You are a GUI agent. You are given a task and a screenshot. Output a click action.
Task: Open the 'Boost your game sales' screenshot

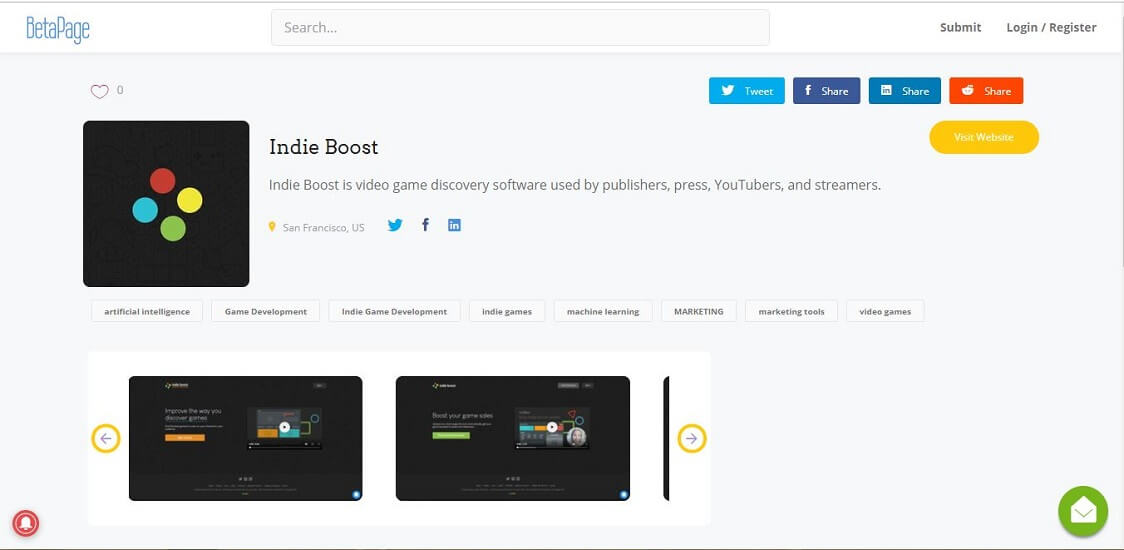pos(513,438)
